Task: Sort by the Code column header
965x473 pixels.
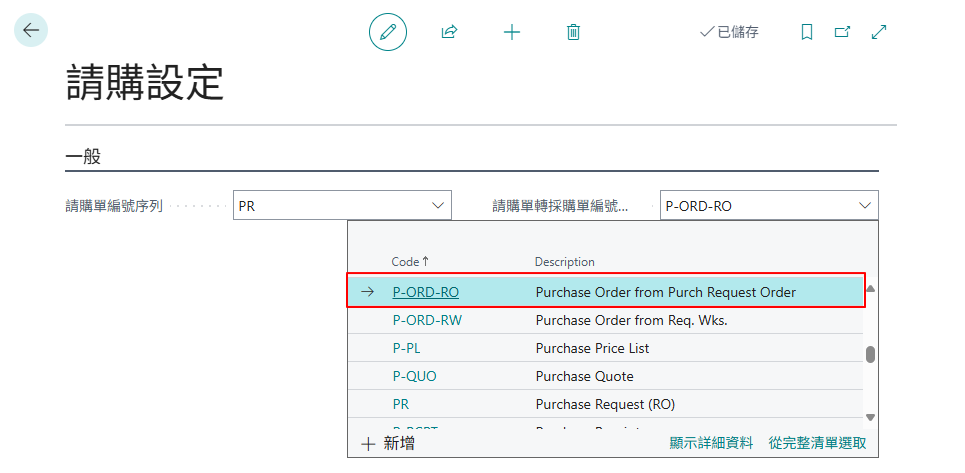Action: pos(410,261)
